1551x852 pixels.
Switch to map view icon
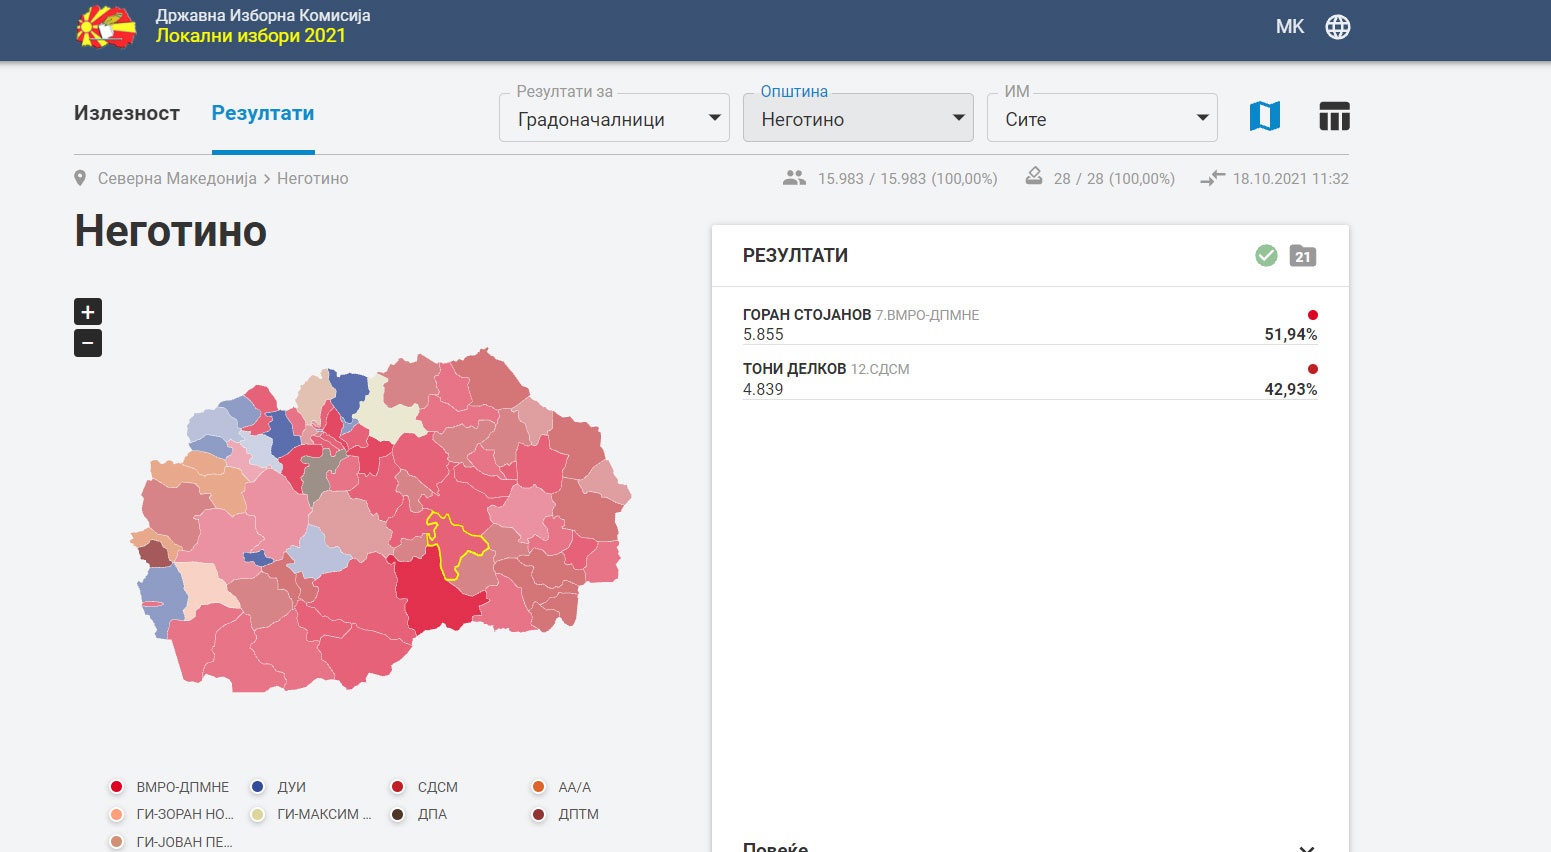click(x=1265, y=117)
